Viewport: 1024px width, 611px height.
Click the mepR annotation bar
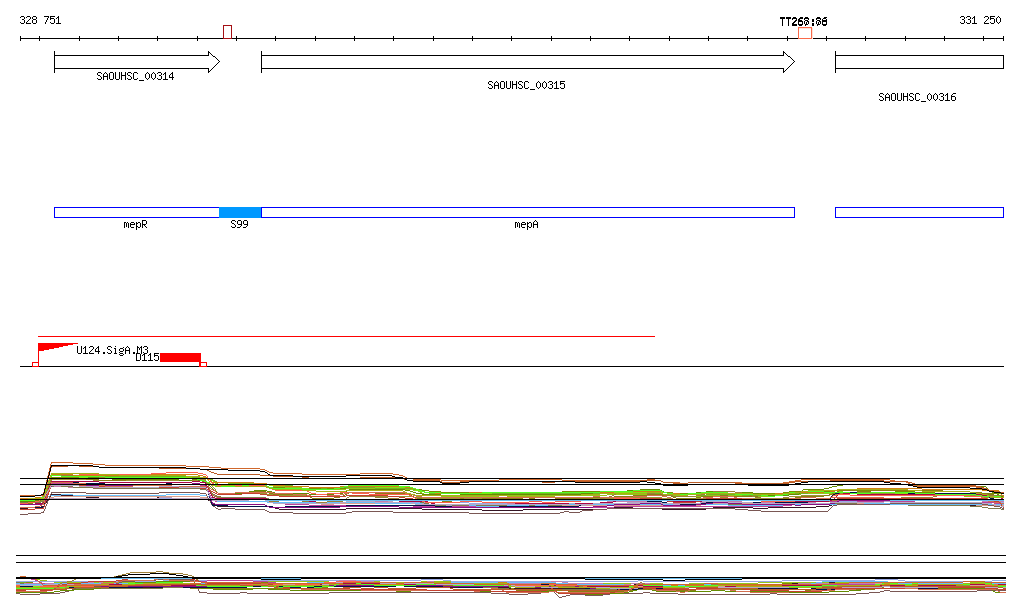[x=136, y=212]
